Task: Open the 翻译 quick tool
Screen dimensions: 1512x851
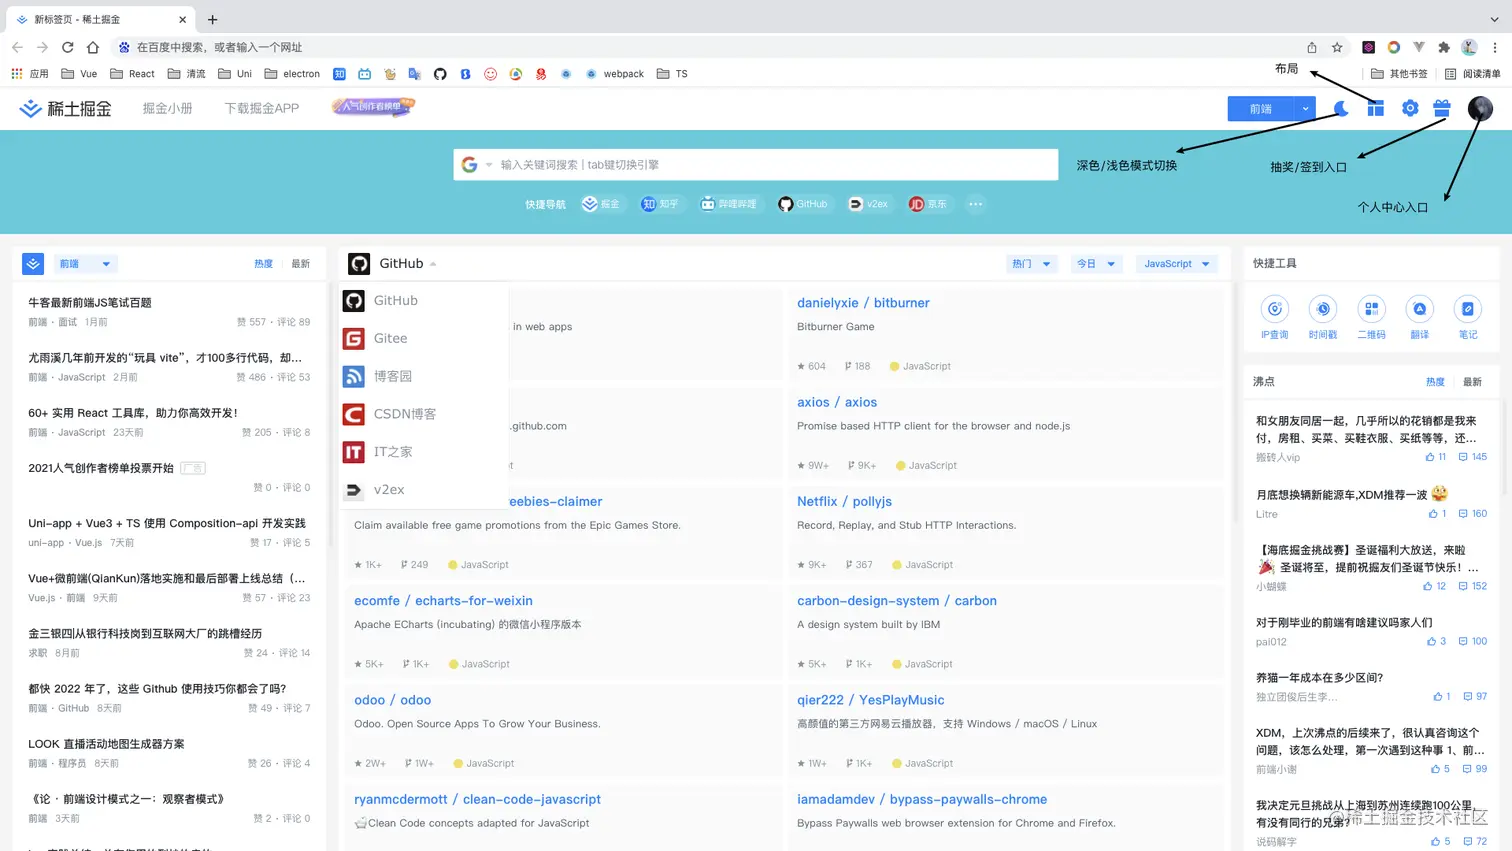Action: coord(1419,318)
